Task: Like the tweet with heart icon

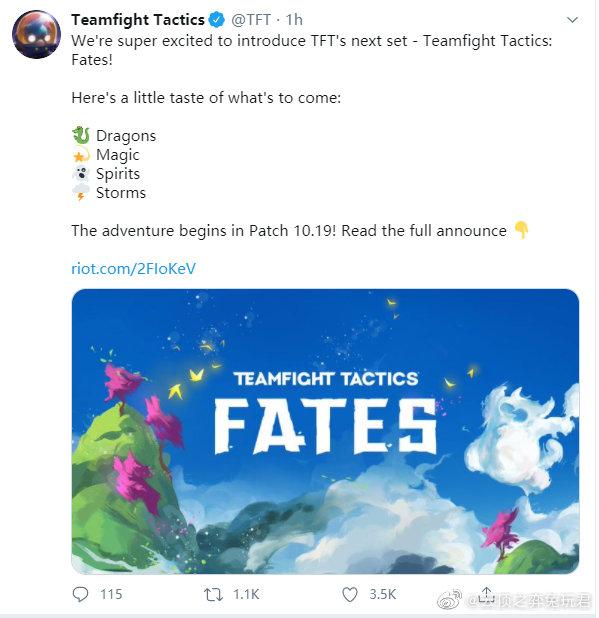Action: click(350, 594)
